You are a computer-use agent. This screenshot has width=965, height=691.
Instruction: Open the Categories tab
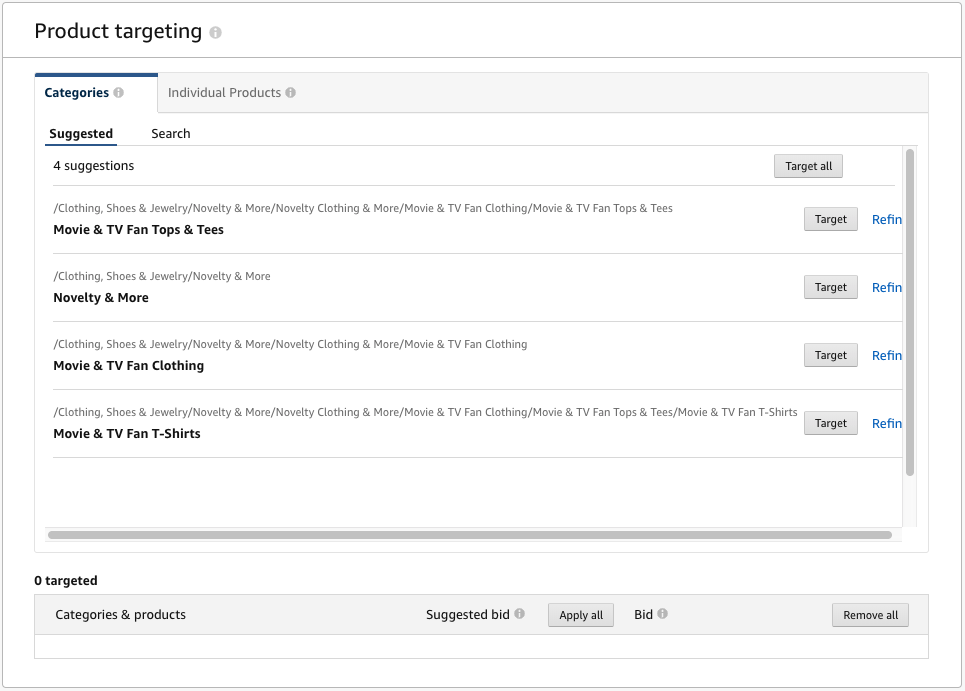coord(77,93)
